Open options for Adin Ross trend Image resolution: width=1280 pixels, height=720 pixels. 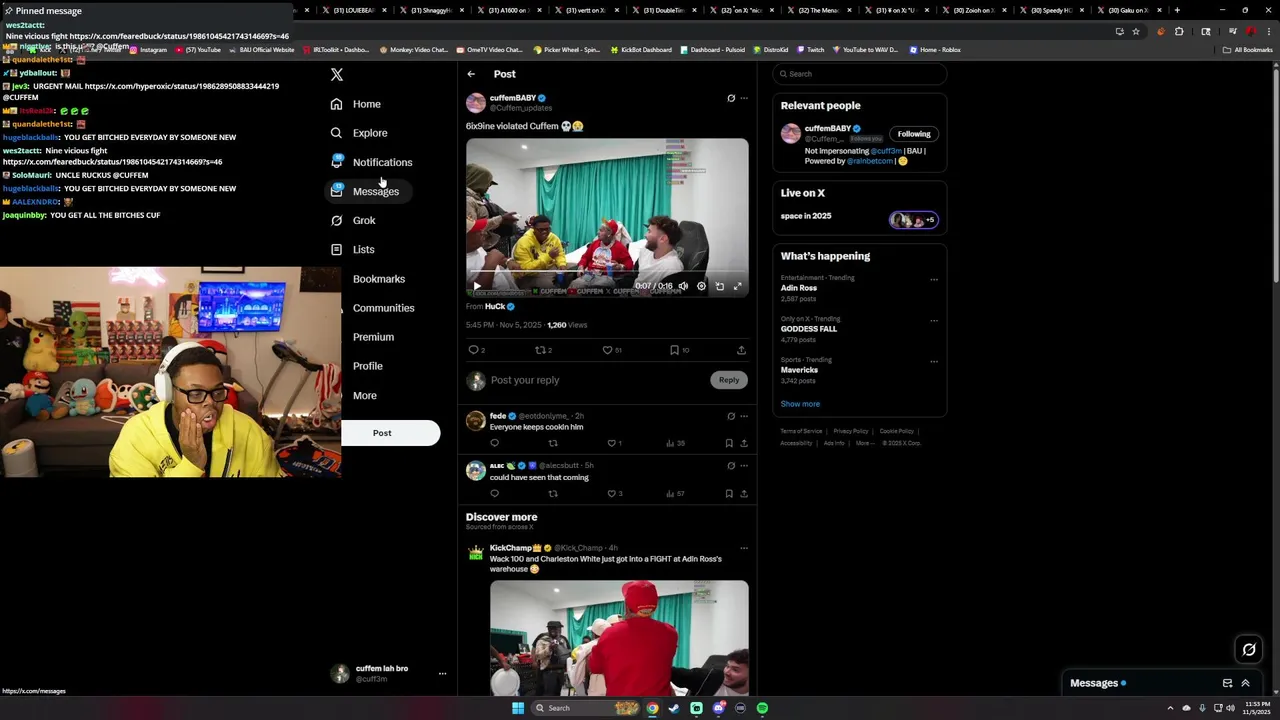pos(934,280)
